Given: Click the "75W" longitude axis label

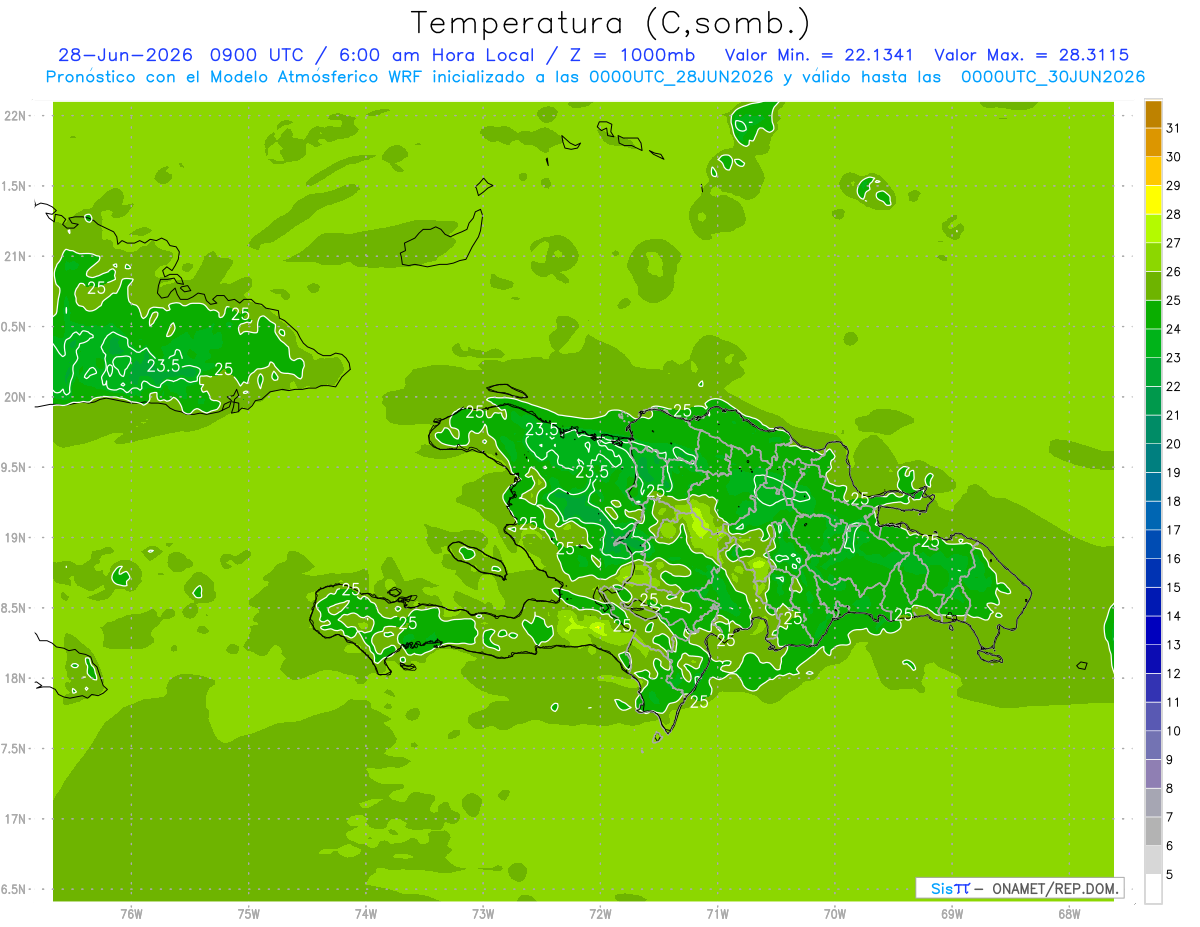Looking at the screenshot, I should tap(249, 914).
